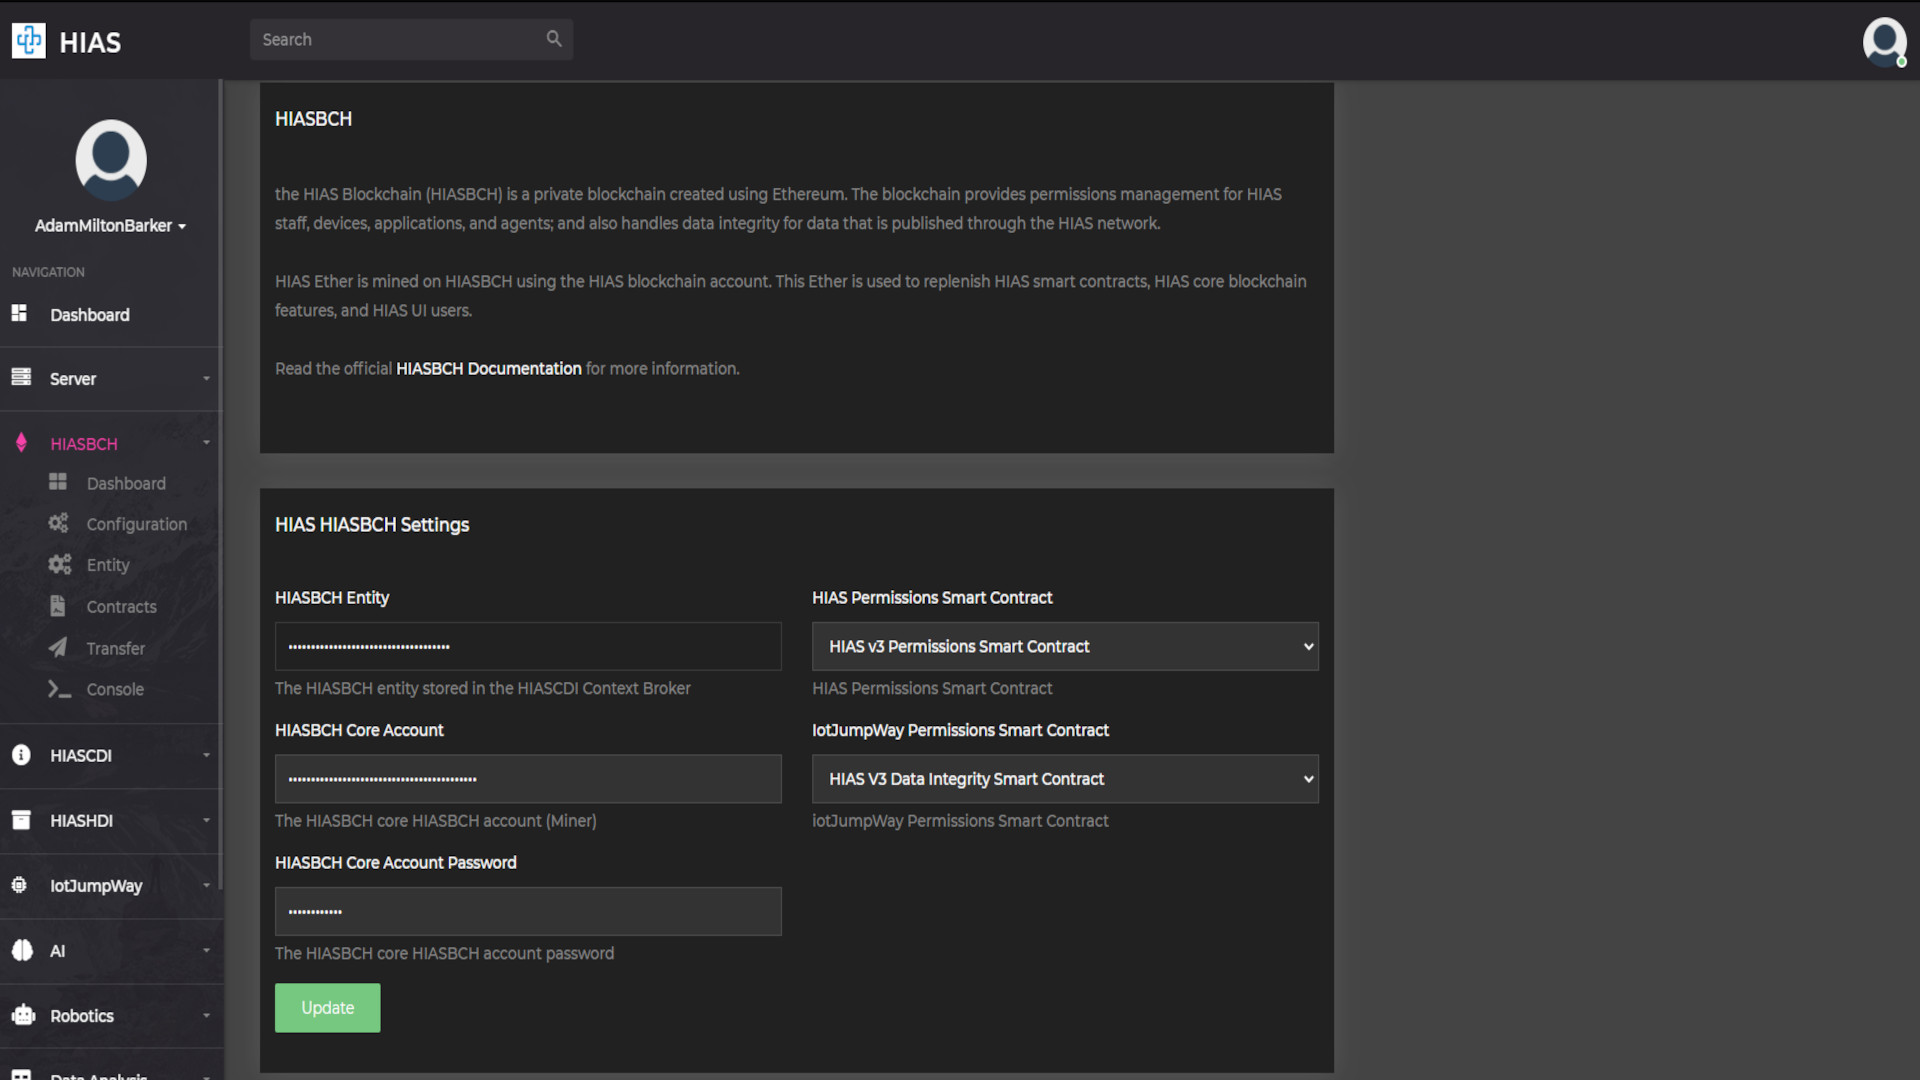
Task: Click the Contracts document icon
Action: point(58,606)
